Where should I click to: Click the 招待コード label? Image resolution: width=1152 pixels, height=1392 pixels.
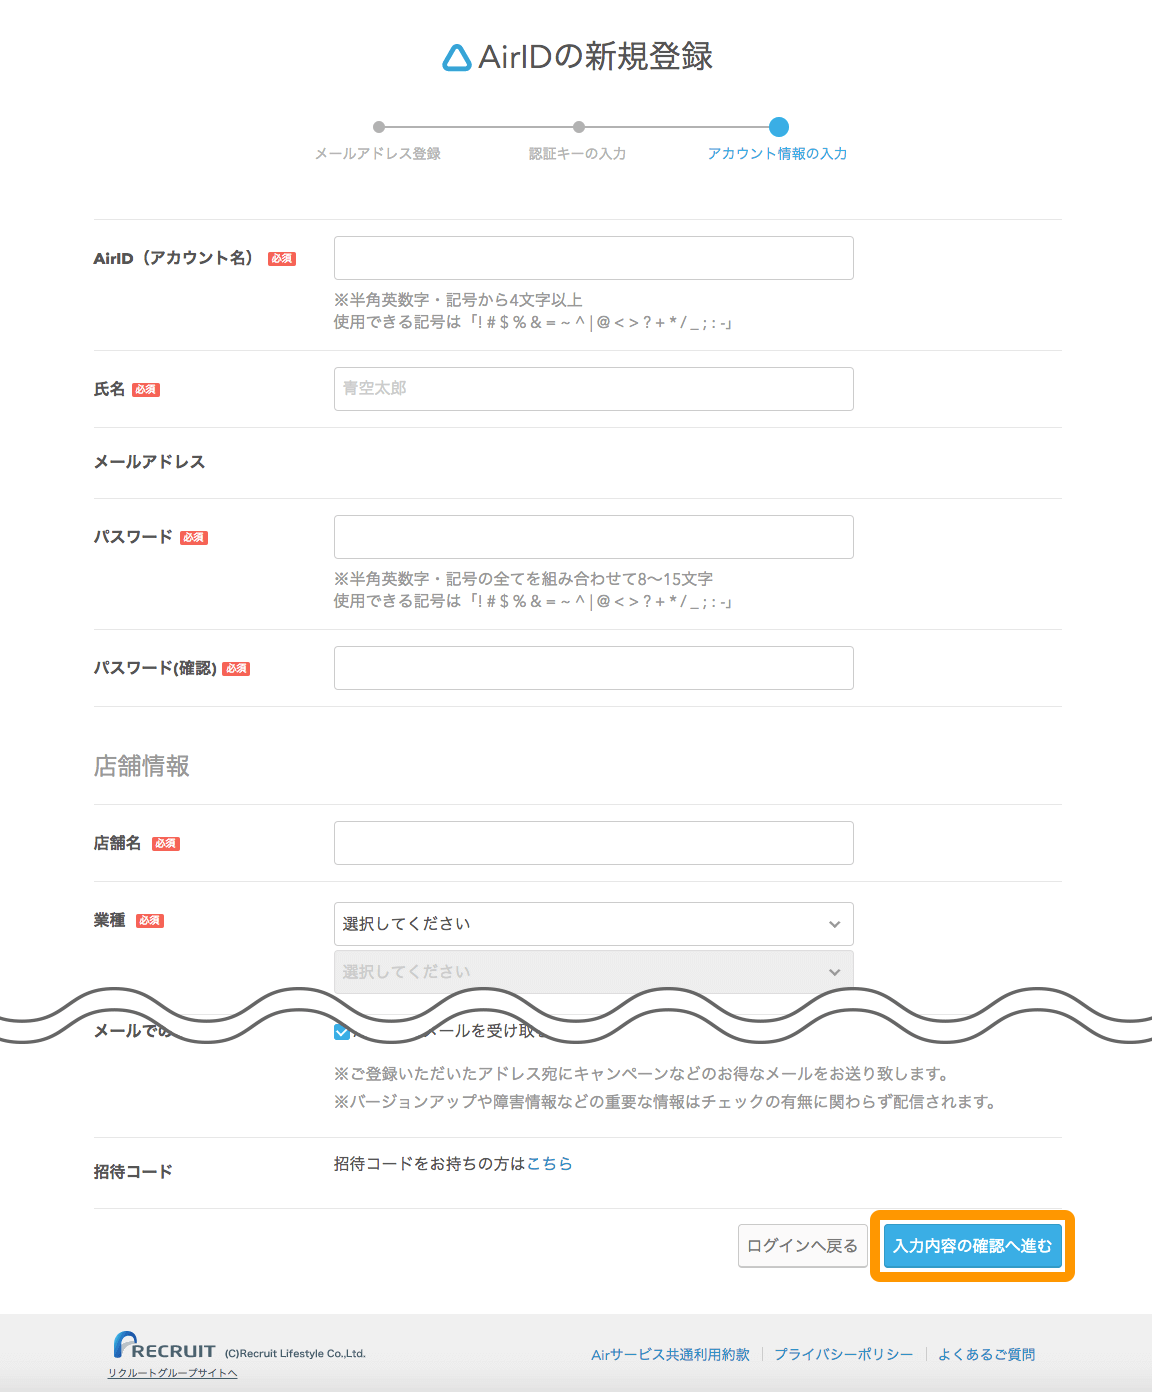[x=133, y=1172]
